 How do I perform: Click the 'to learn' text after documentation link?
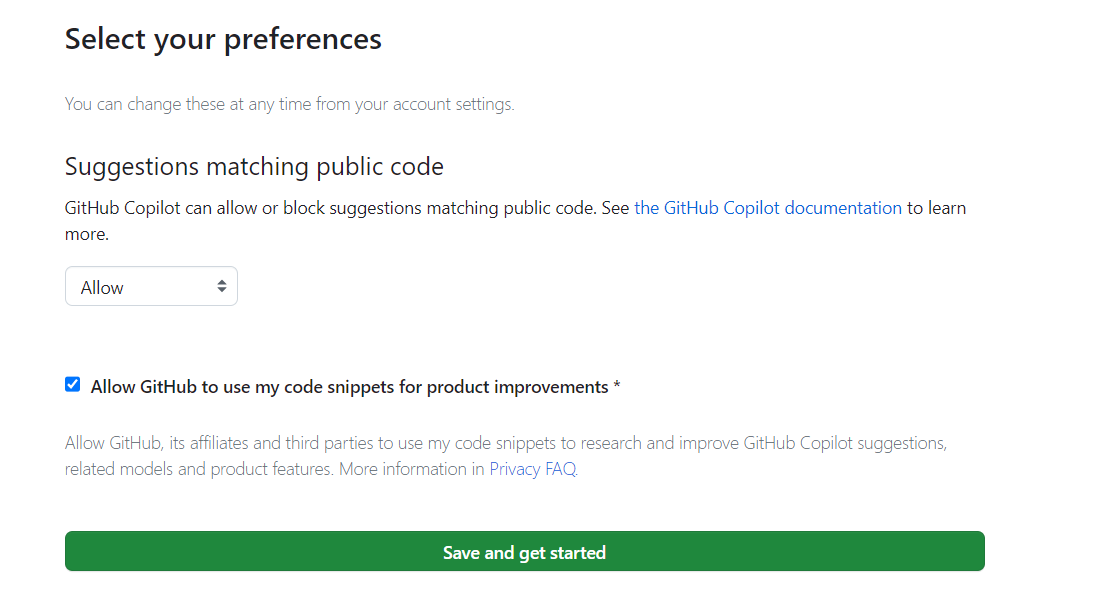click(x=936, y=208)
